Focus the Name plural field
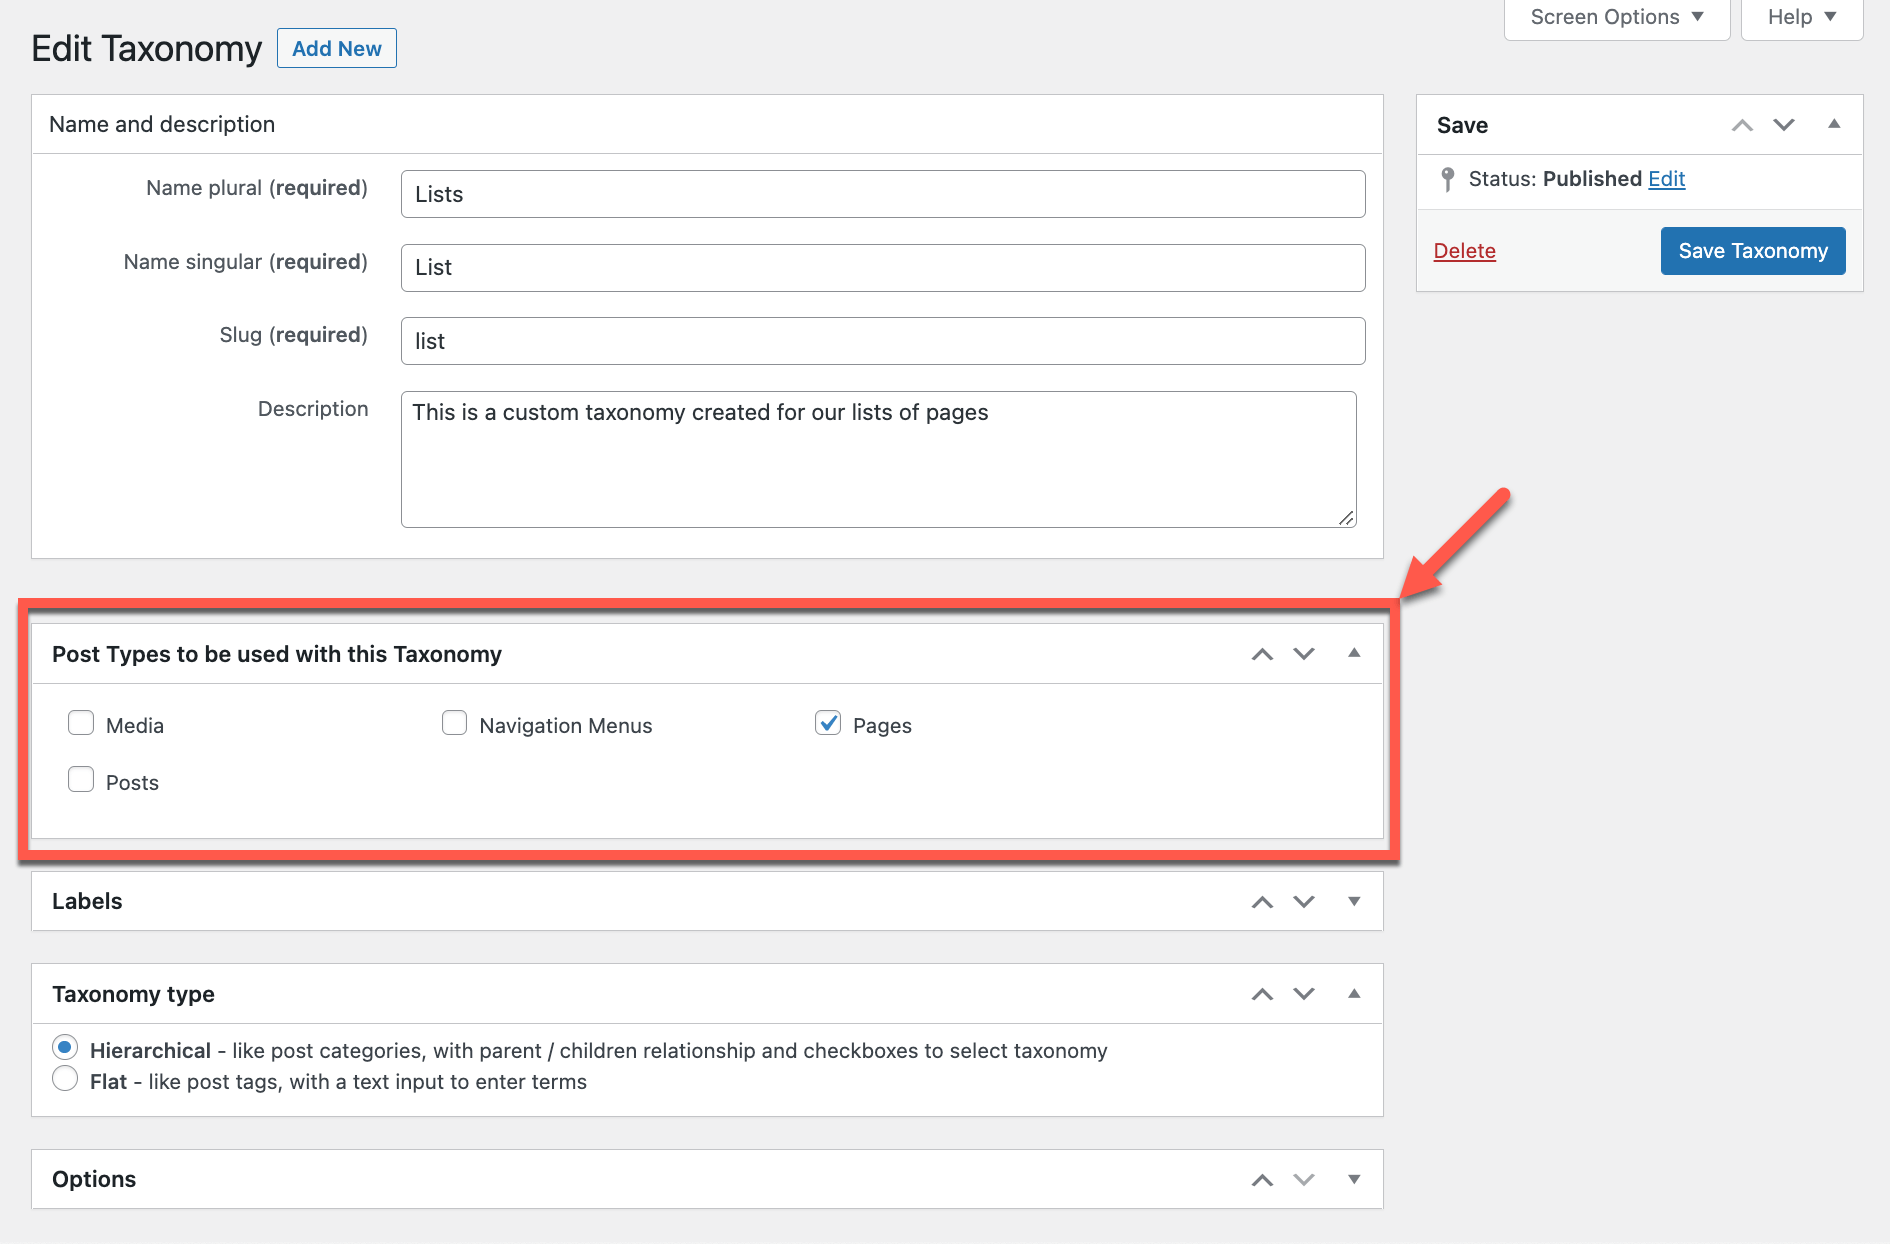The image size is (1890, 1244). coord(883,194)
